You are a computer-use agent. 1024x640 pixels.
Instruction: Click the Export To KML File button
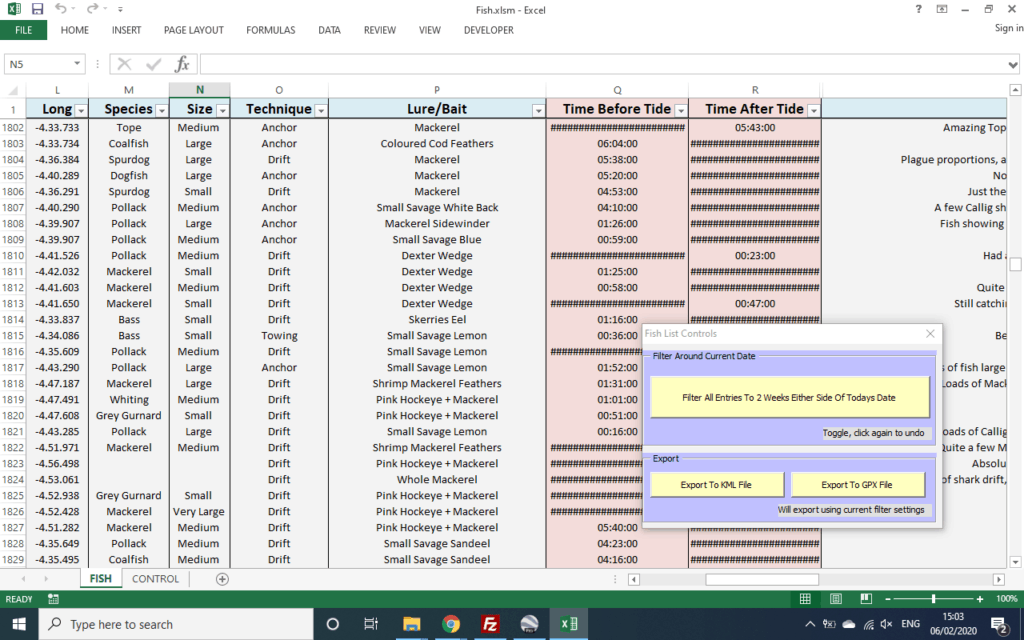tap(716, 484)
